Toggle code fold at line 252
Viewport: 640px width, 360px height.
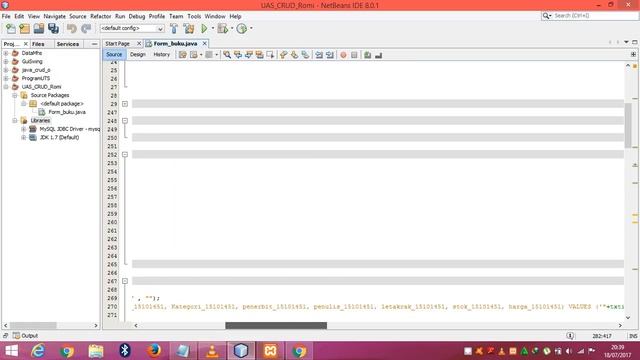point(125,155)
